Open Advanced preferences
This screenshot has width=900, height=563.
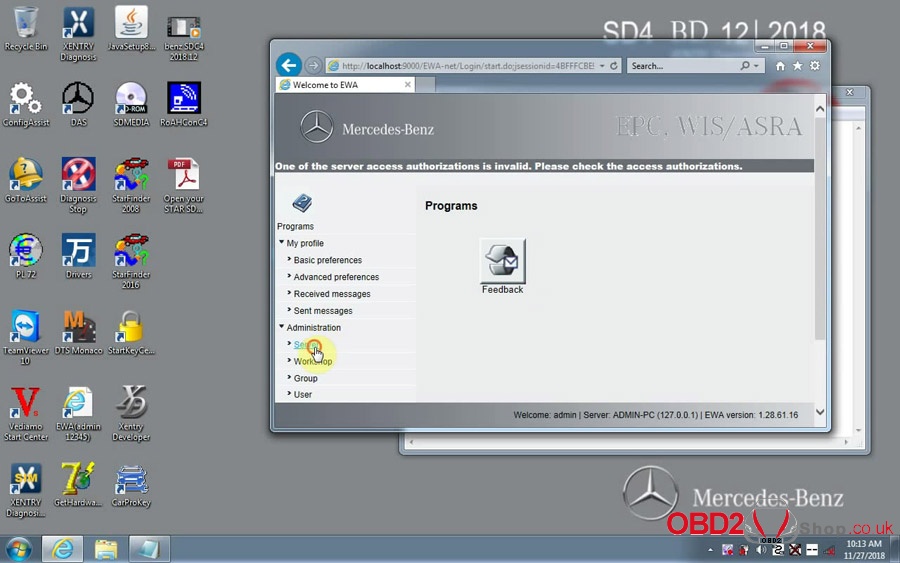tap(336, 277)
